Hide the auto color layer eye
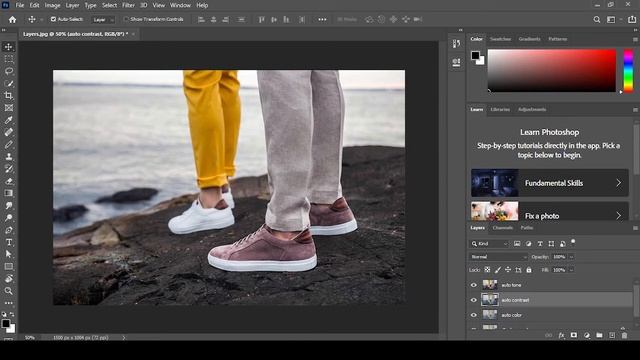The width and height of the screenshot is (640, 360). pos(474,315)
